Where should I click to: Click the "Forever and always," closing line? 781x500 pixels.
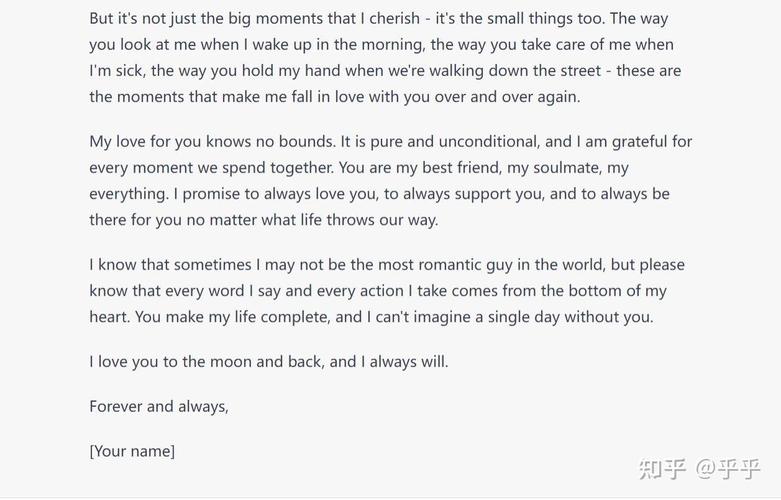click(159, 406)
